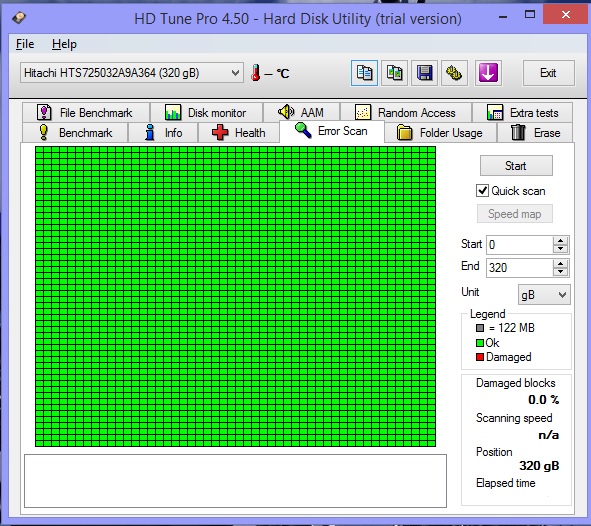Open the options gear icon
Screen dimensions: 591x526
pyautogui.click(x=454, y=73)
